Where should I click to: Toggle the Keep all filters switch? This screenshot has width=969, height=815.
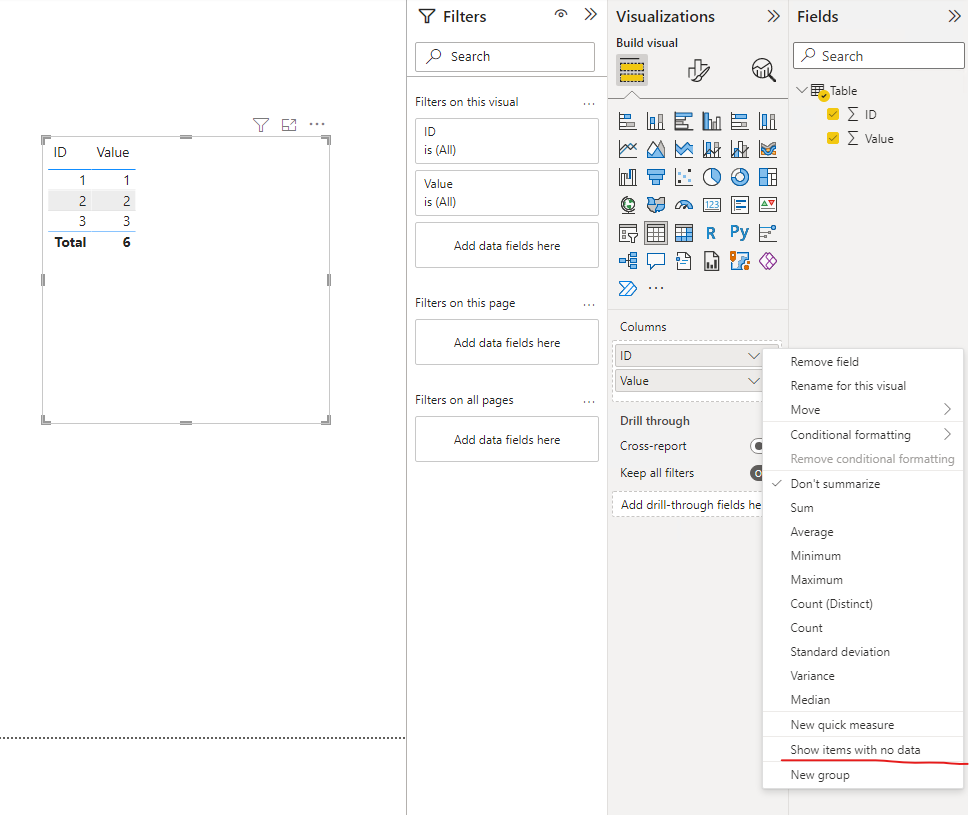coord(757,473)
